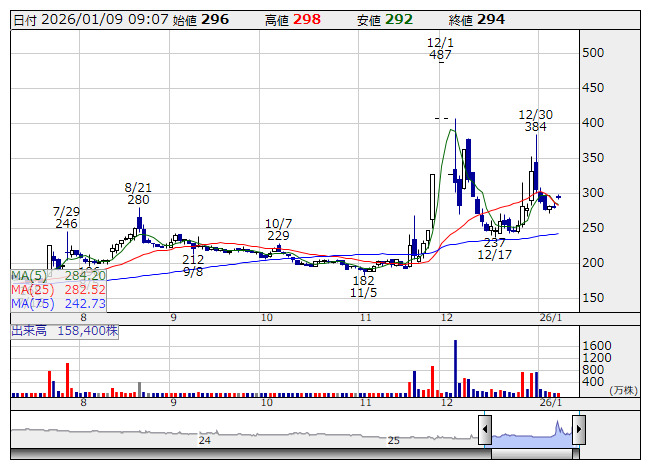This screenshot has height=470, width=653.
Task: Click the right range handle arrow in overview
Action: point(578,431)
